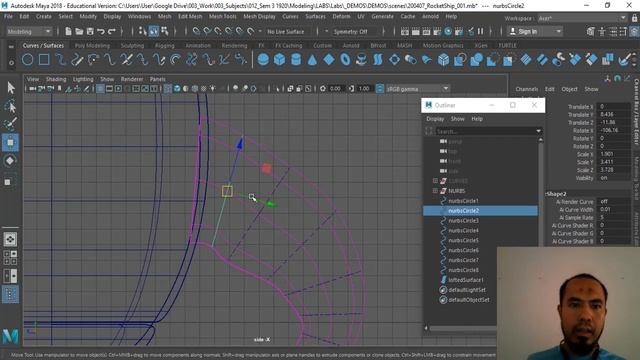Open the Workspace selector dropdown

[x=582, y=18]
